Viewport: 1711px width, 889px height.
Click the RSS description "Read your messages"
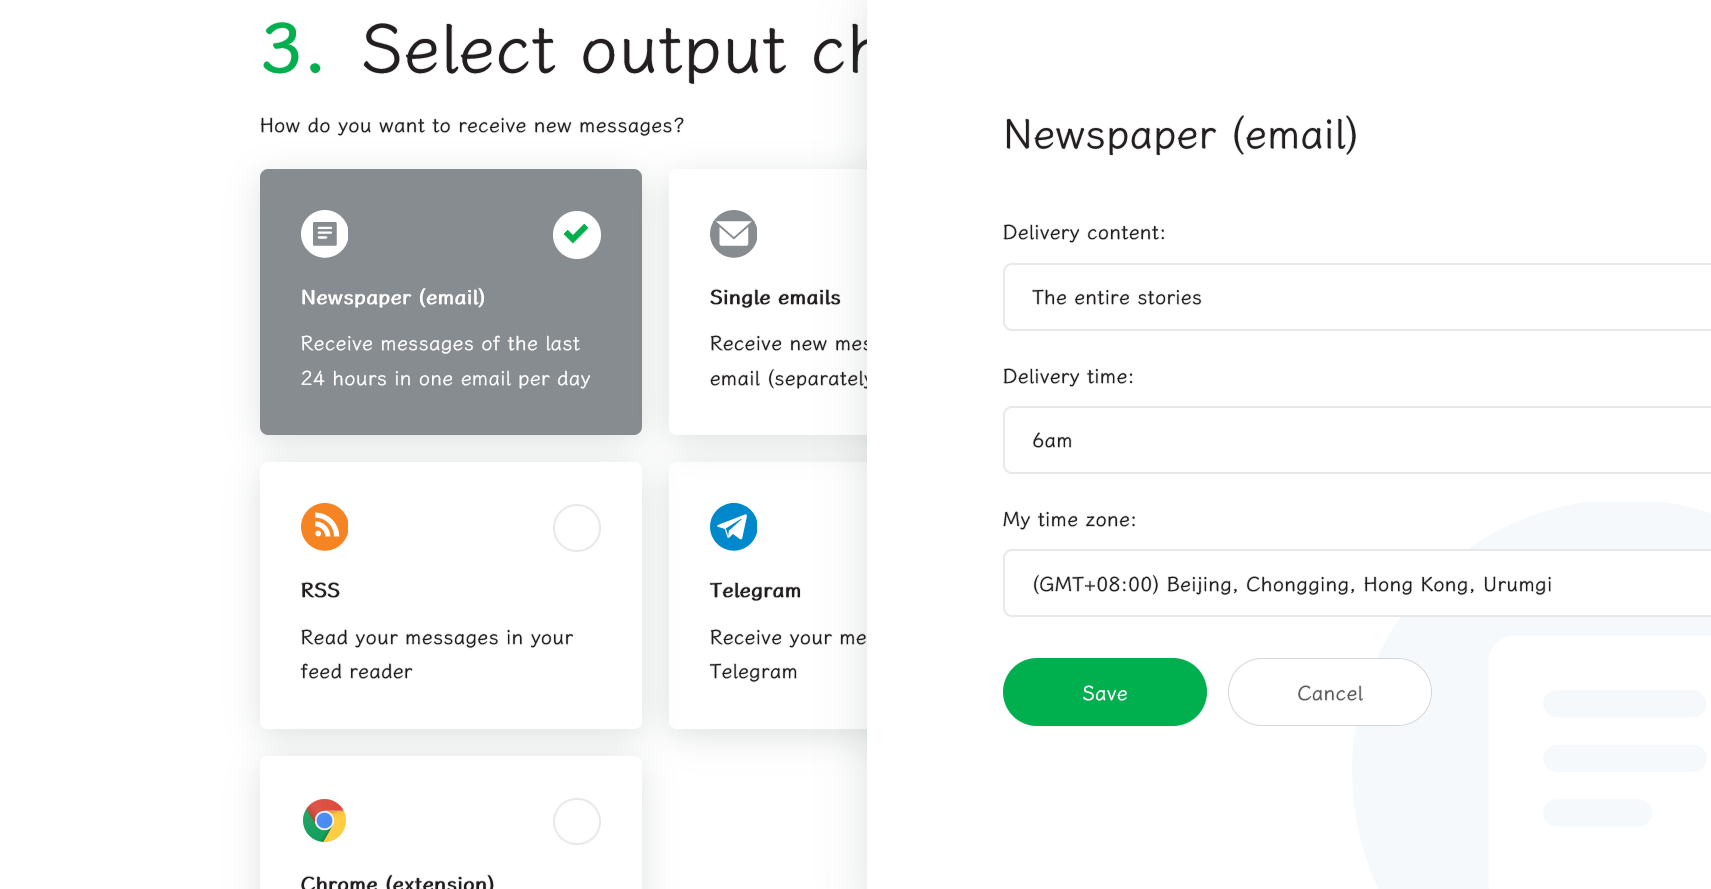click(x=437, y=654)
